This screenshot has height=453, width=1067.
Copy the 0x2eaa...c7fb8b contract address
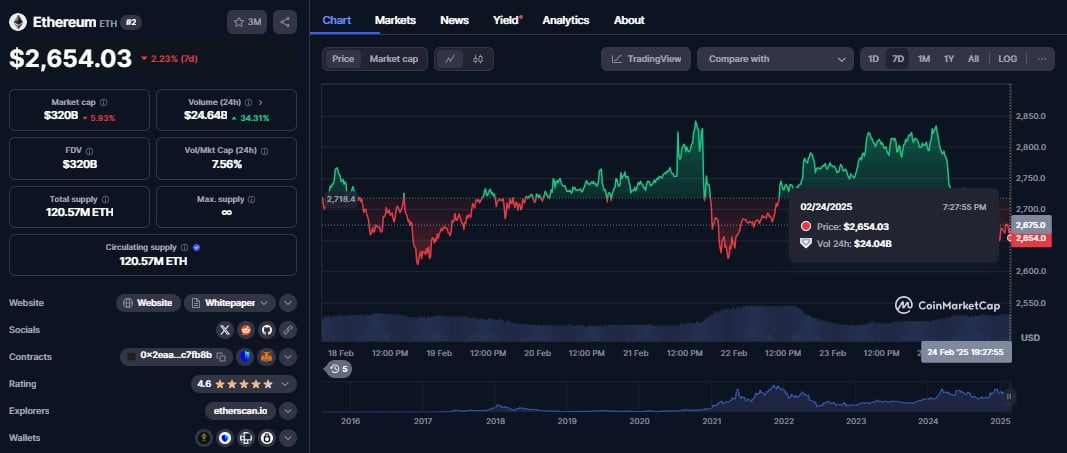click(223, 356)
